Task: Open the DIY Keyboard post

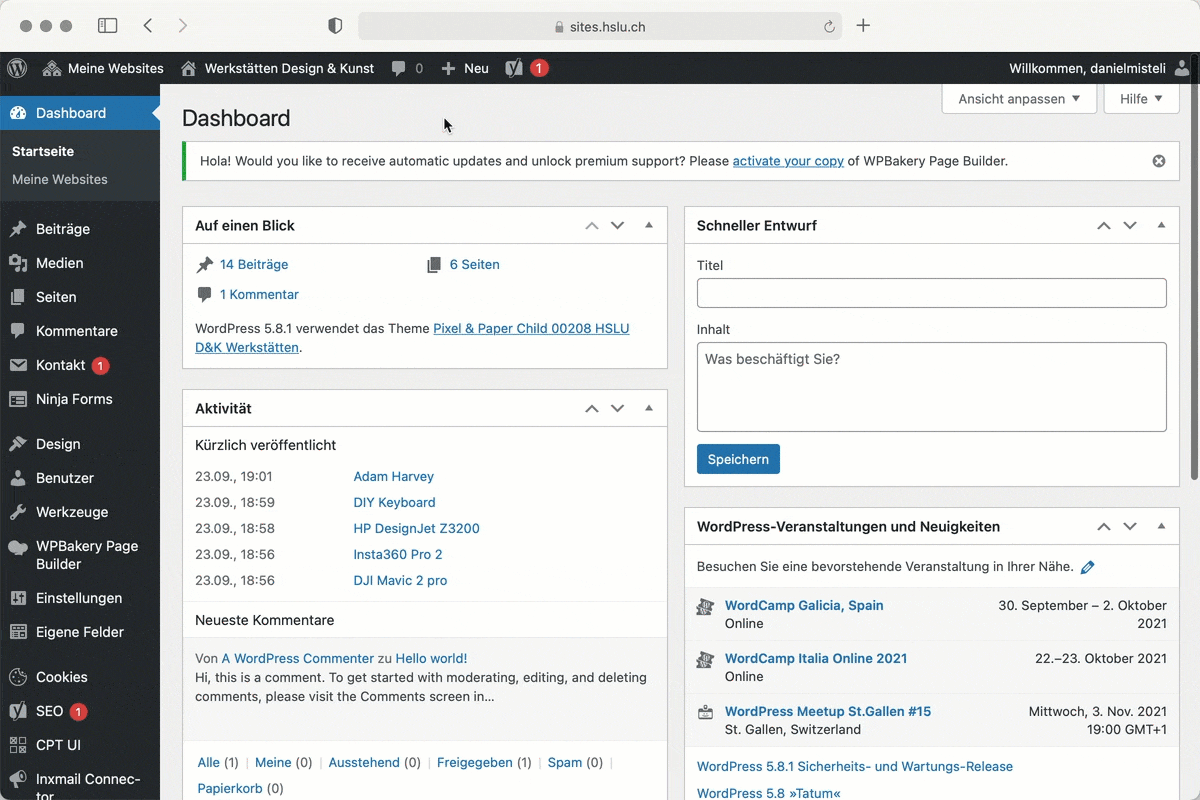Action: click(395, 503)
